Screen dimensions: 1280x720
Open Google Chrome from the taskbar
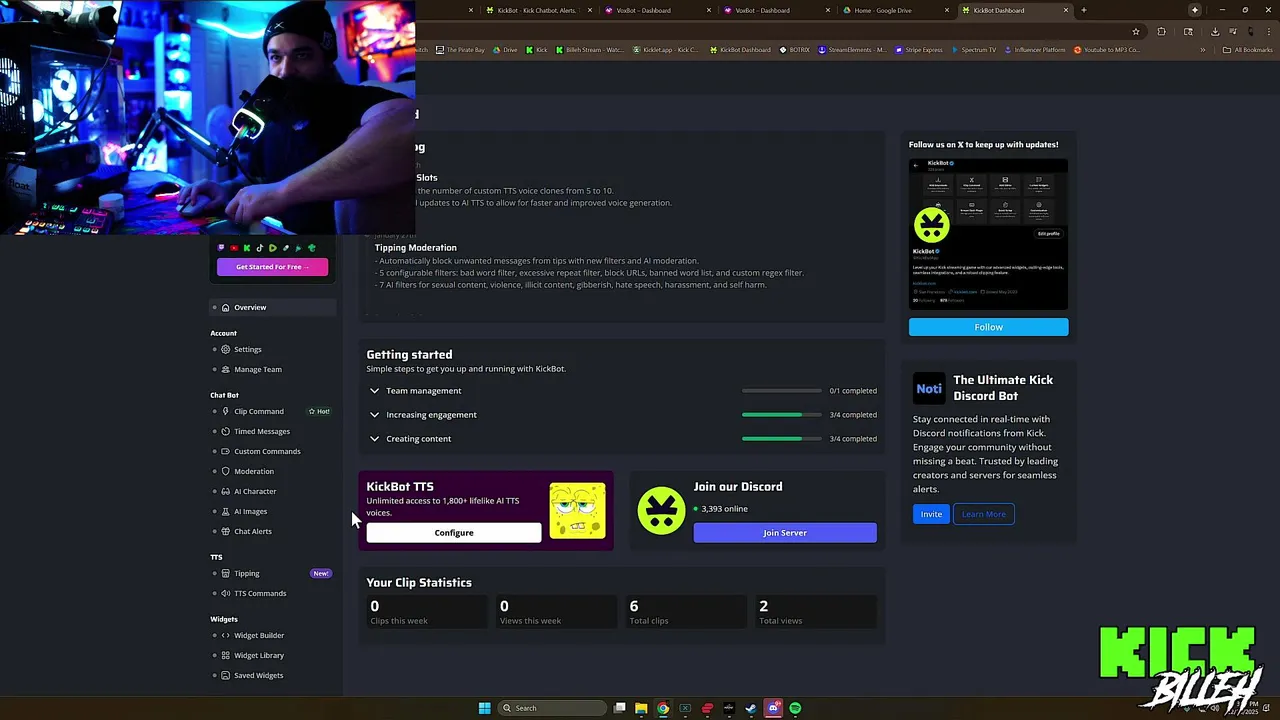coord(662,708)
